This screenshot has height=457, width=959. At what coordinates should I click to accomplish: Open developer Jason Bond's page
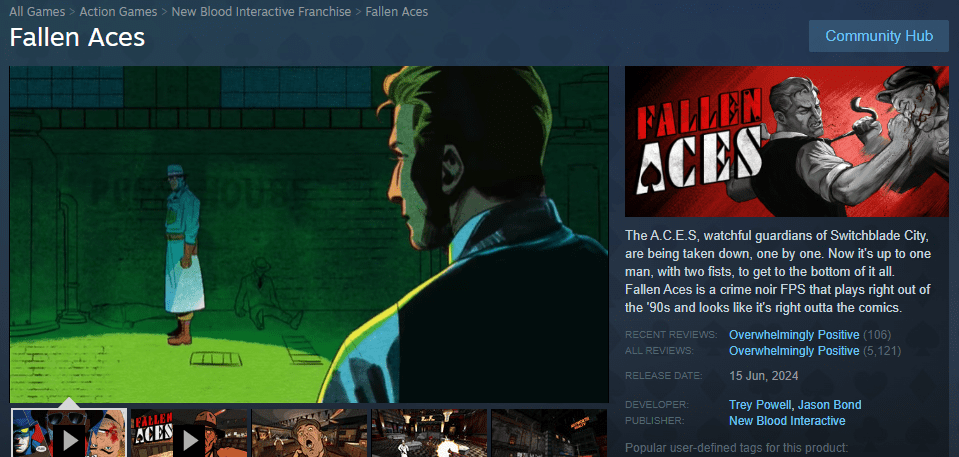(830, 405)
